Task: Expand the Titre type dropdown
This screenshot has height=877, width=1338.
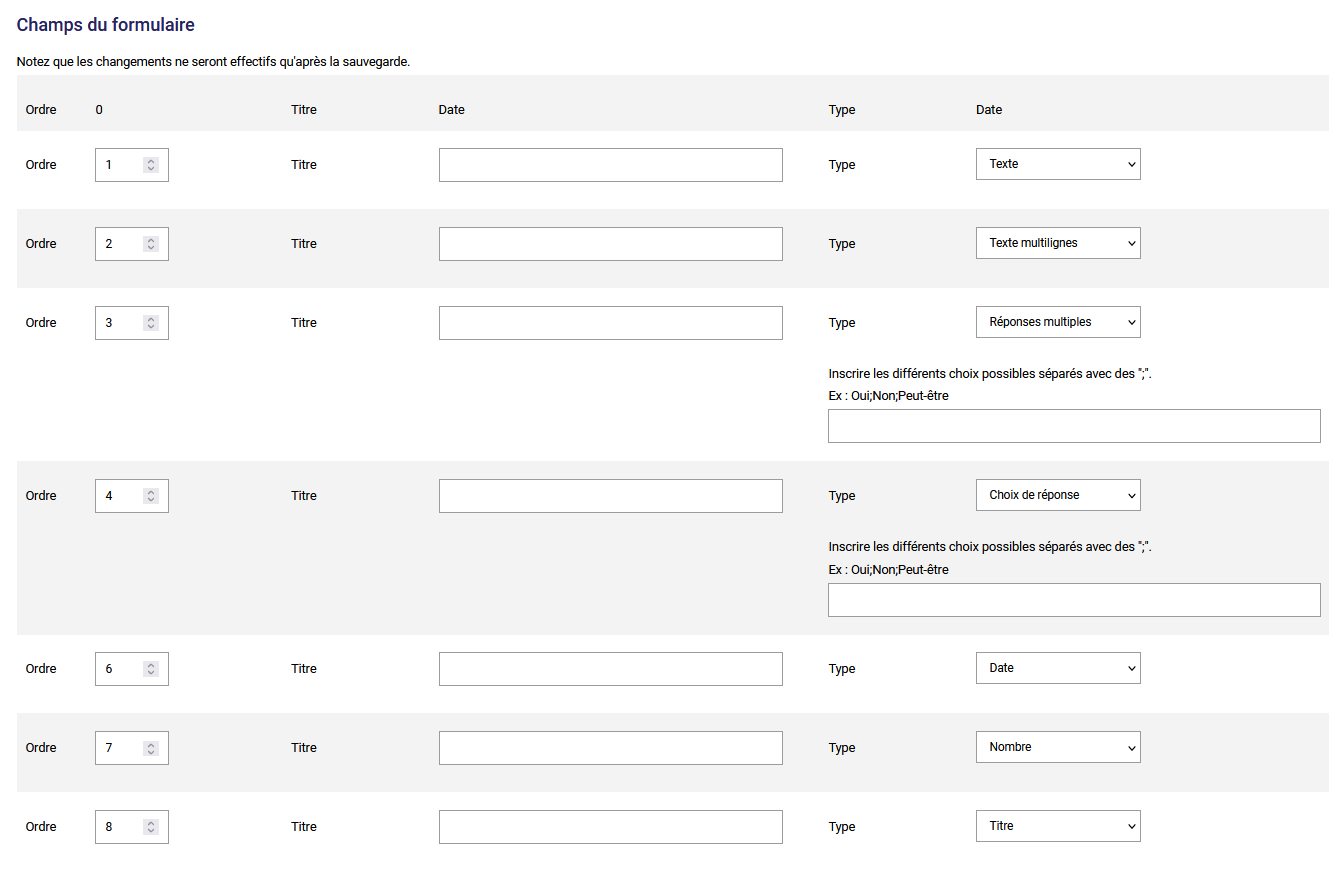Action: point(1058,826)
